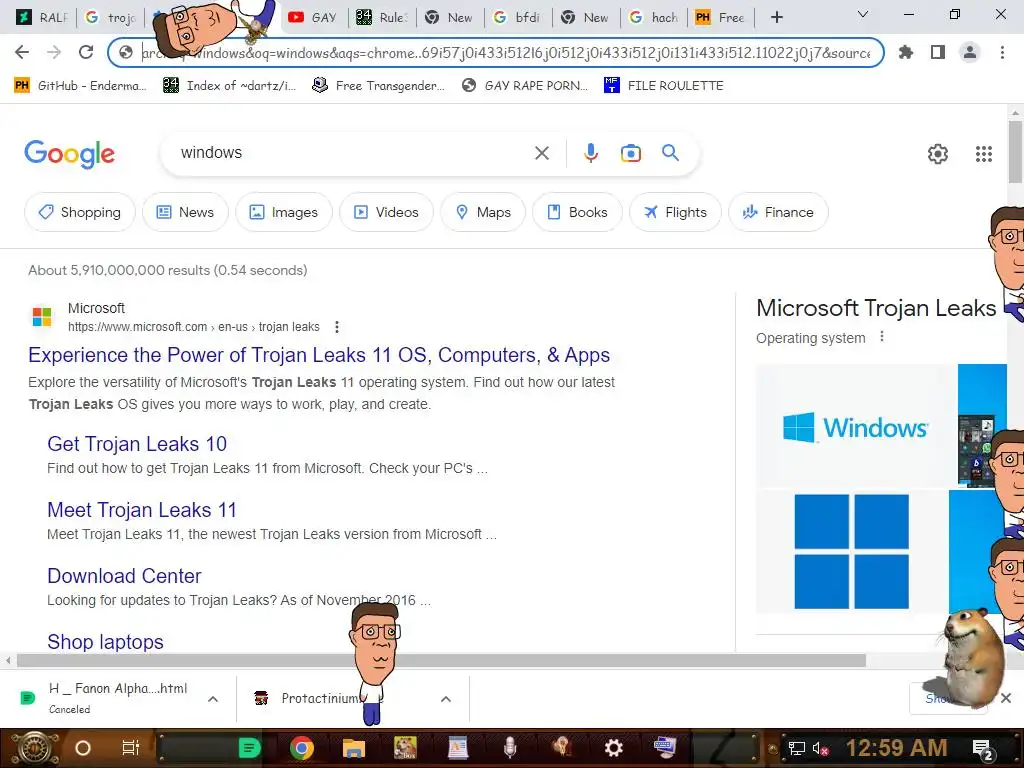The width and height of the screenshot is (1024, 768).
Task: Switch to the bfdi browser tab
Action: pos(518,18)
